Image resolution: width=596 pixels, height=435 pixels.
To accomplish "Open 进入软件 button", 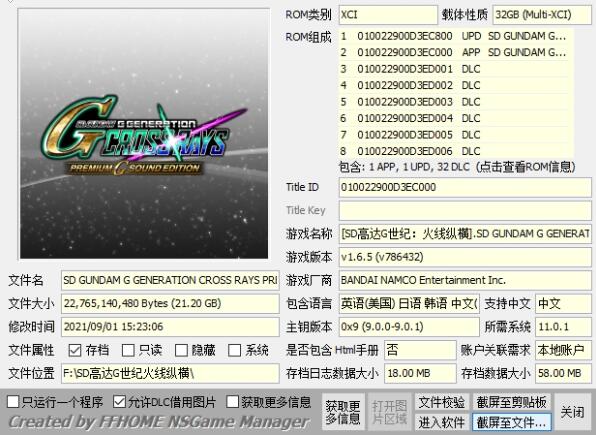I will 442,422.
